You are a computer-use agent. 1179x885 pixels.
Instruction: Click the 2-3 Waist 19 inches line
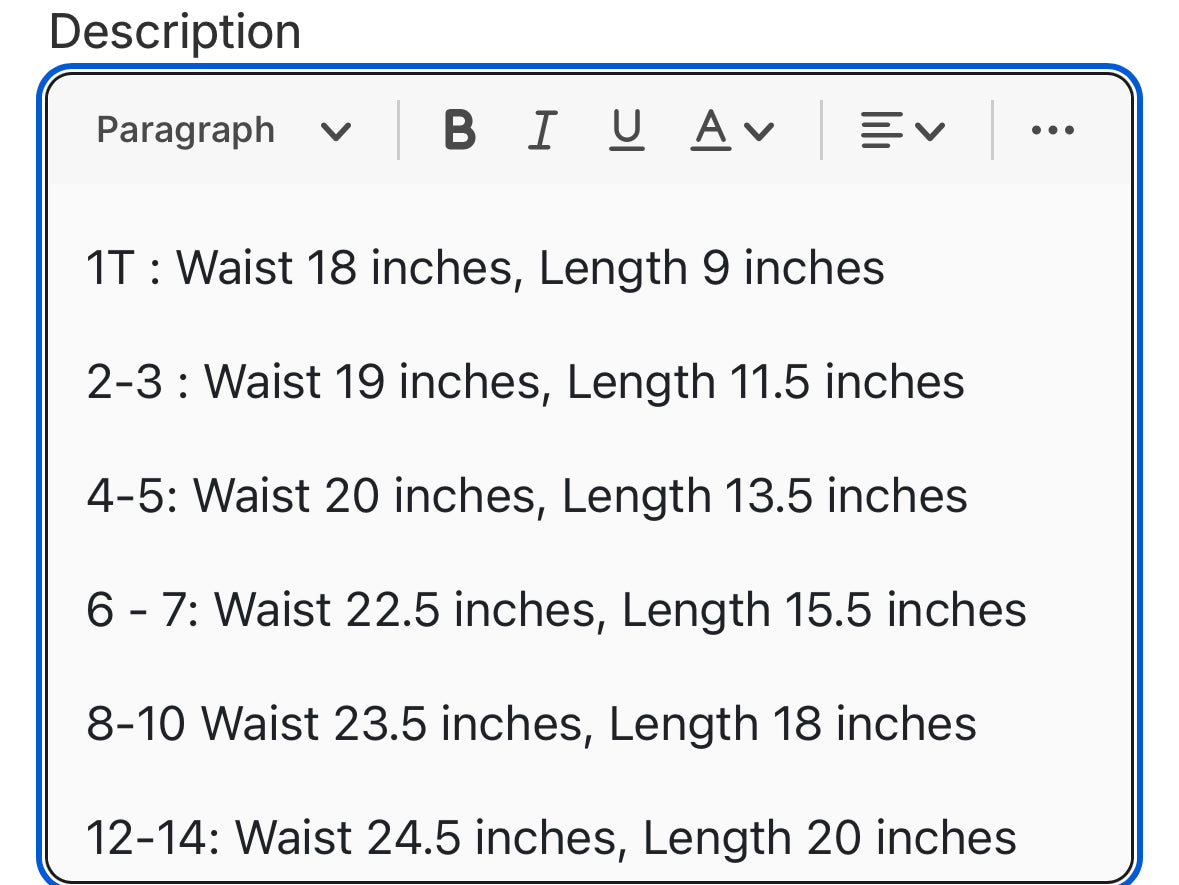point(525,382)
